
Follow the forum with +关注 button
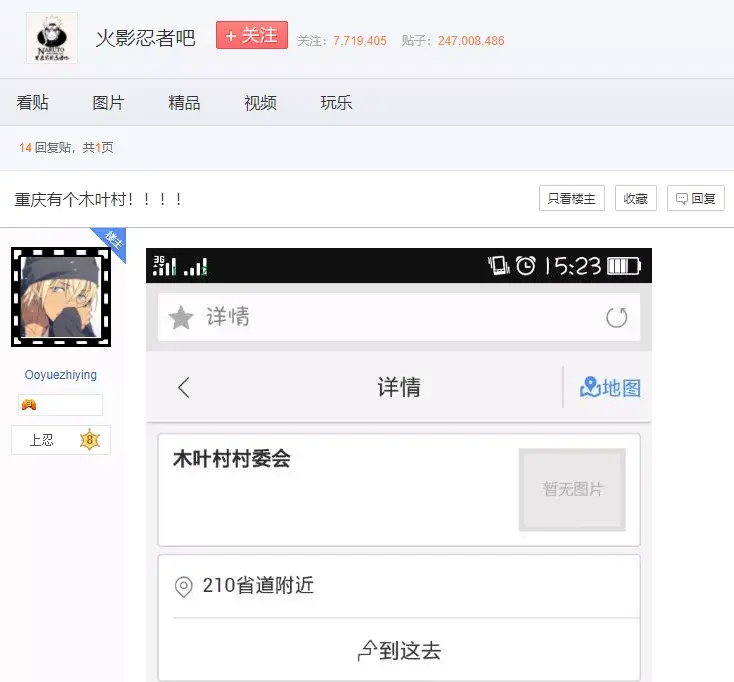click(252, 35)
